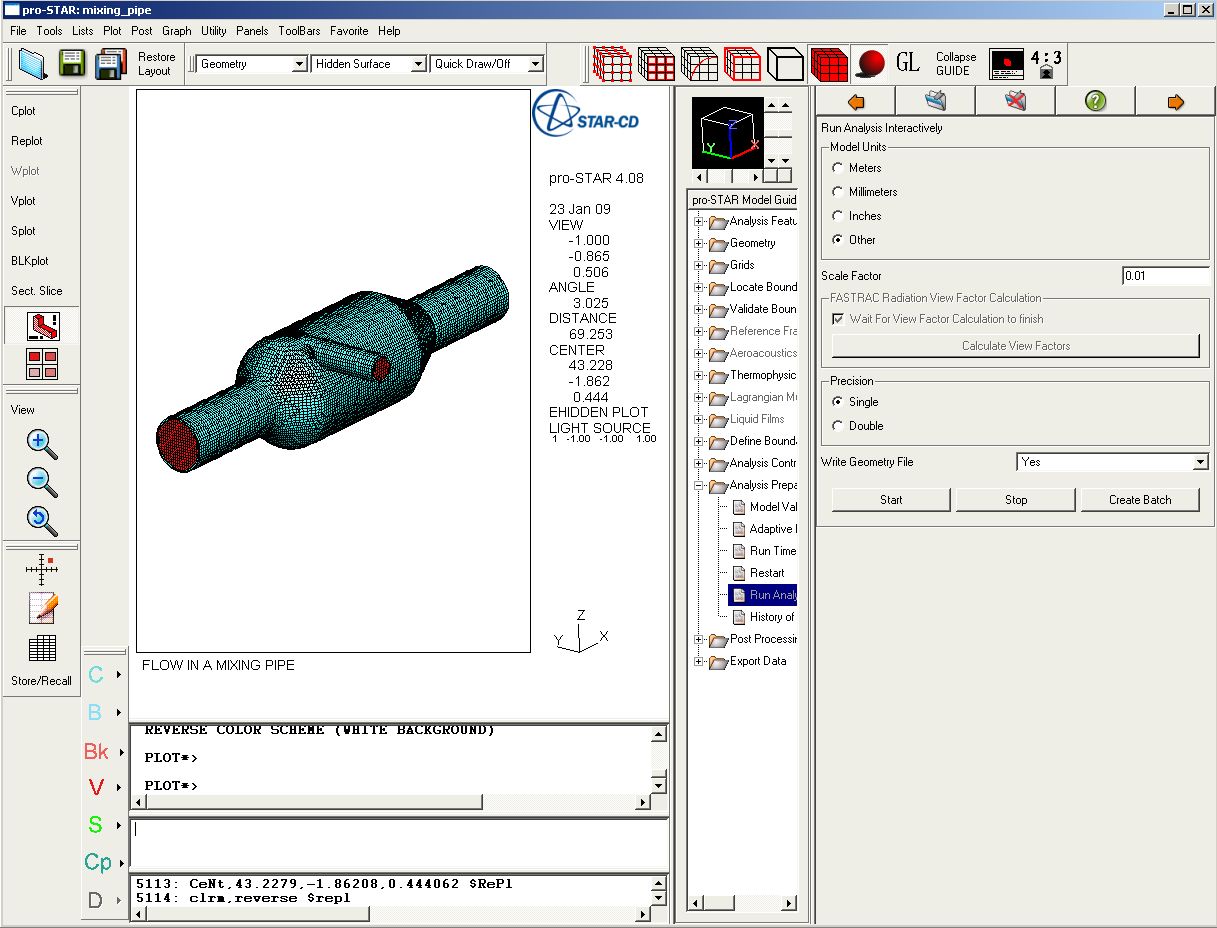Open the Utility menu

(x=213, y=31)
